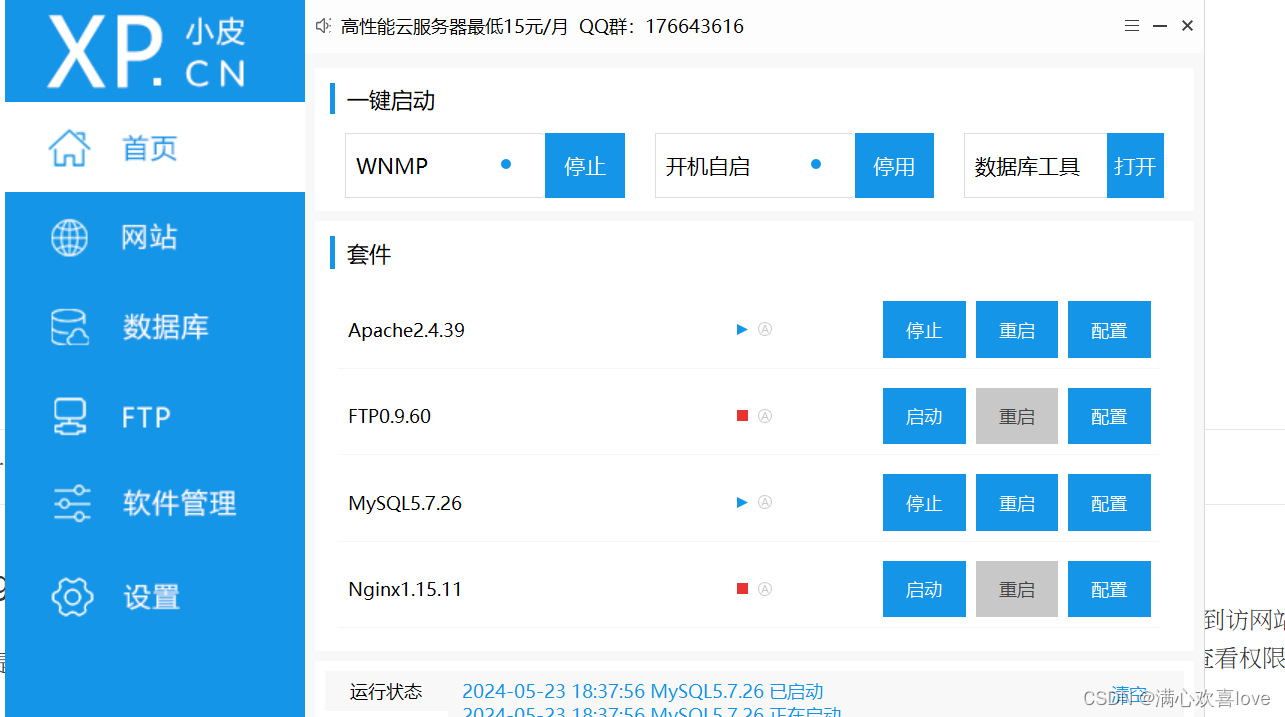
Task: Start the FTP0.9.60 service
Action: click(924, 416)
